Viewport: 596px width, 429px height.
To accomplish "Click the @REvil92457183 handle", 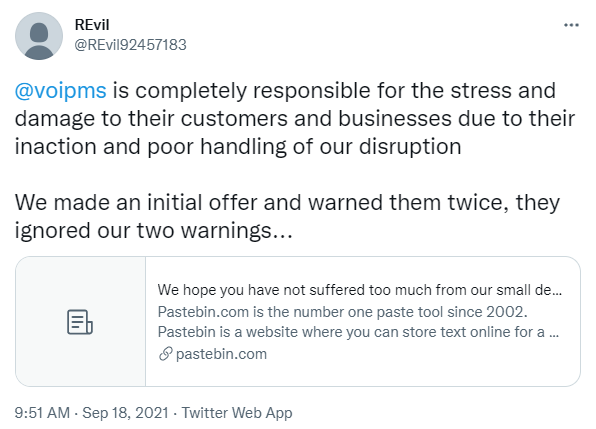I will click(x=130, y=45).
